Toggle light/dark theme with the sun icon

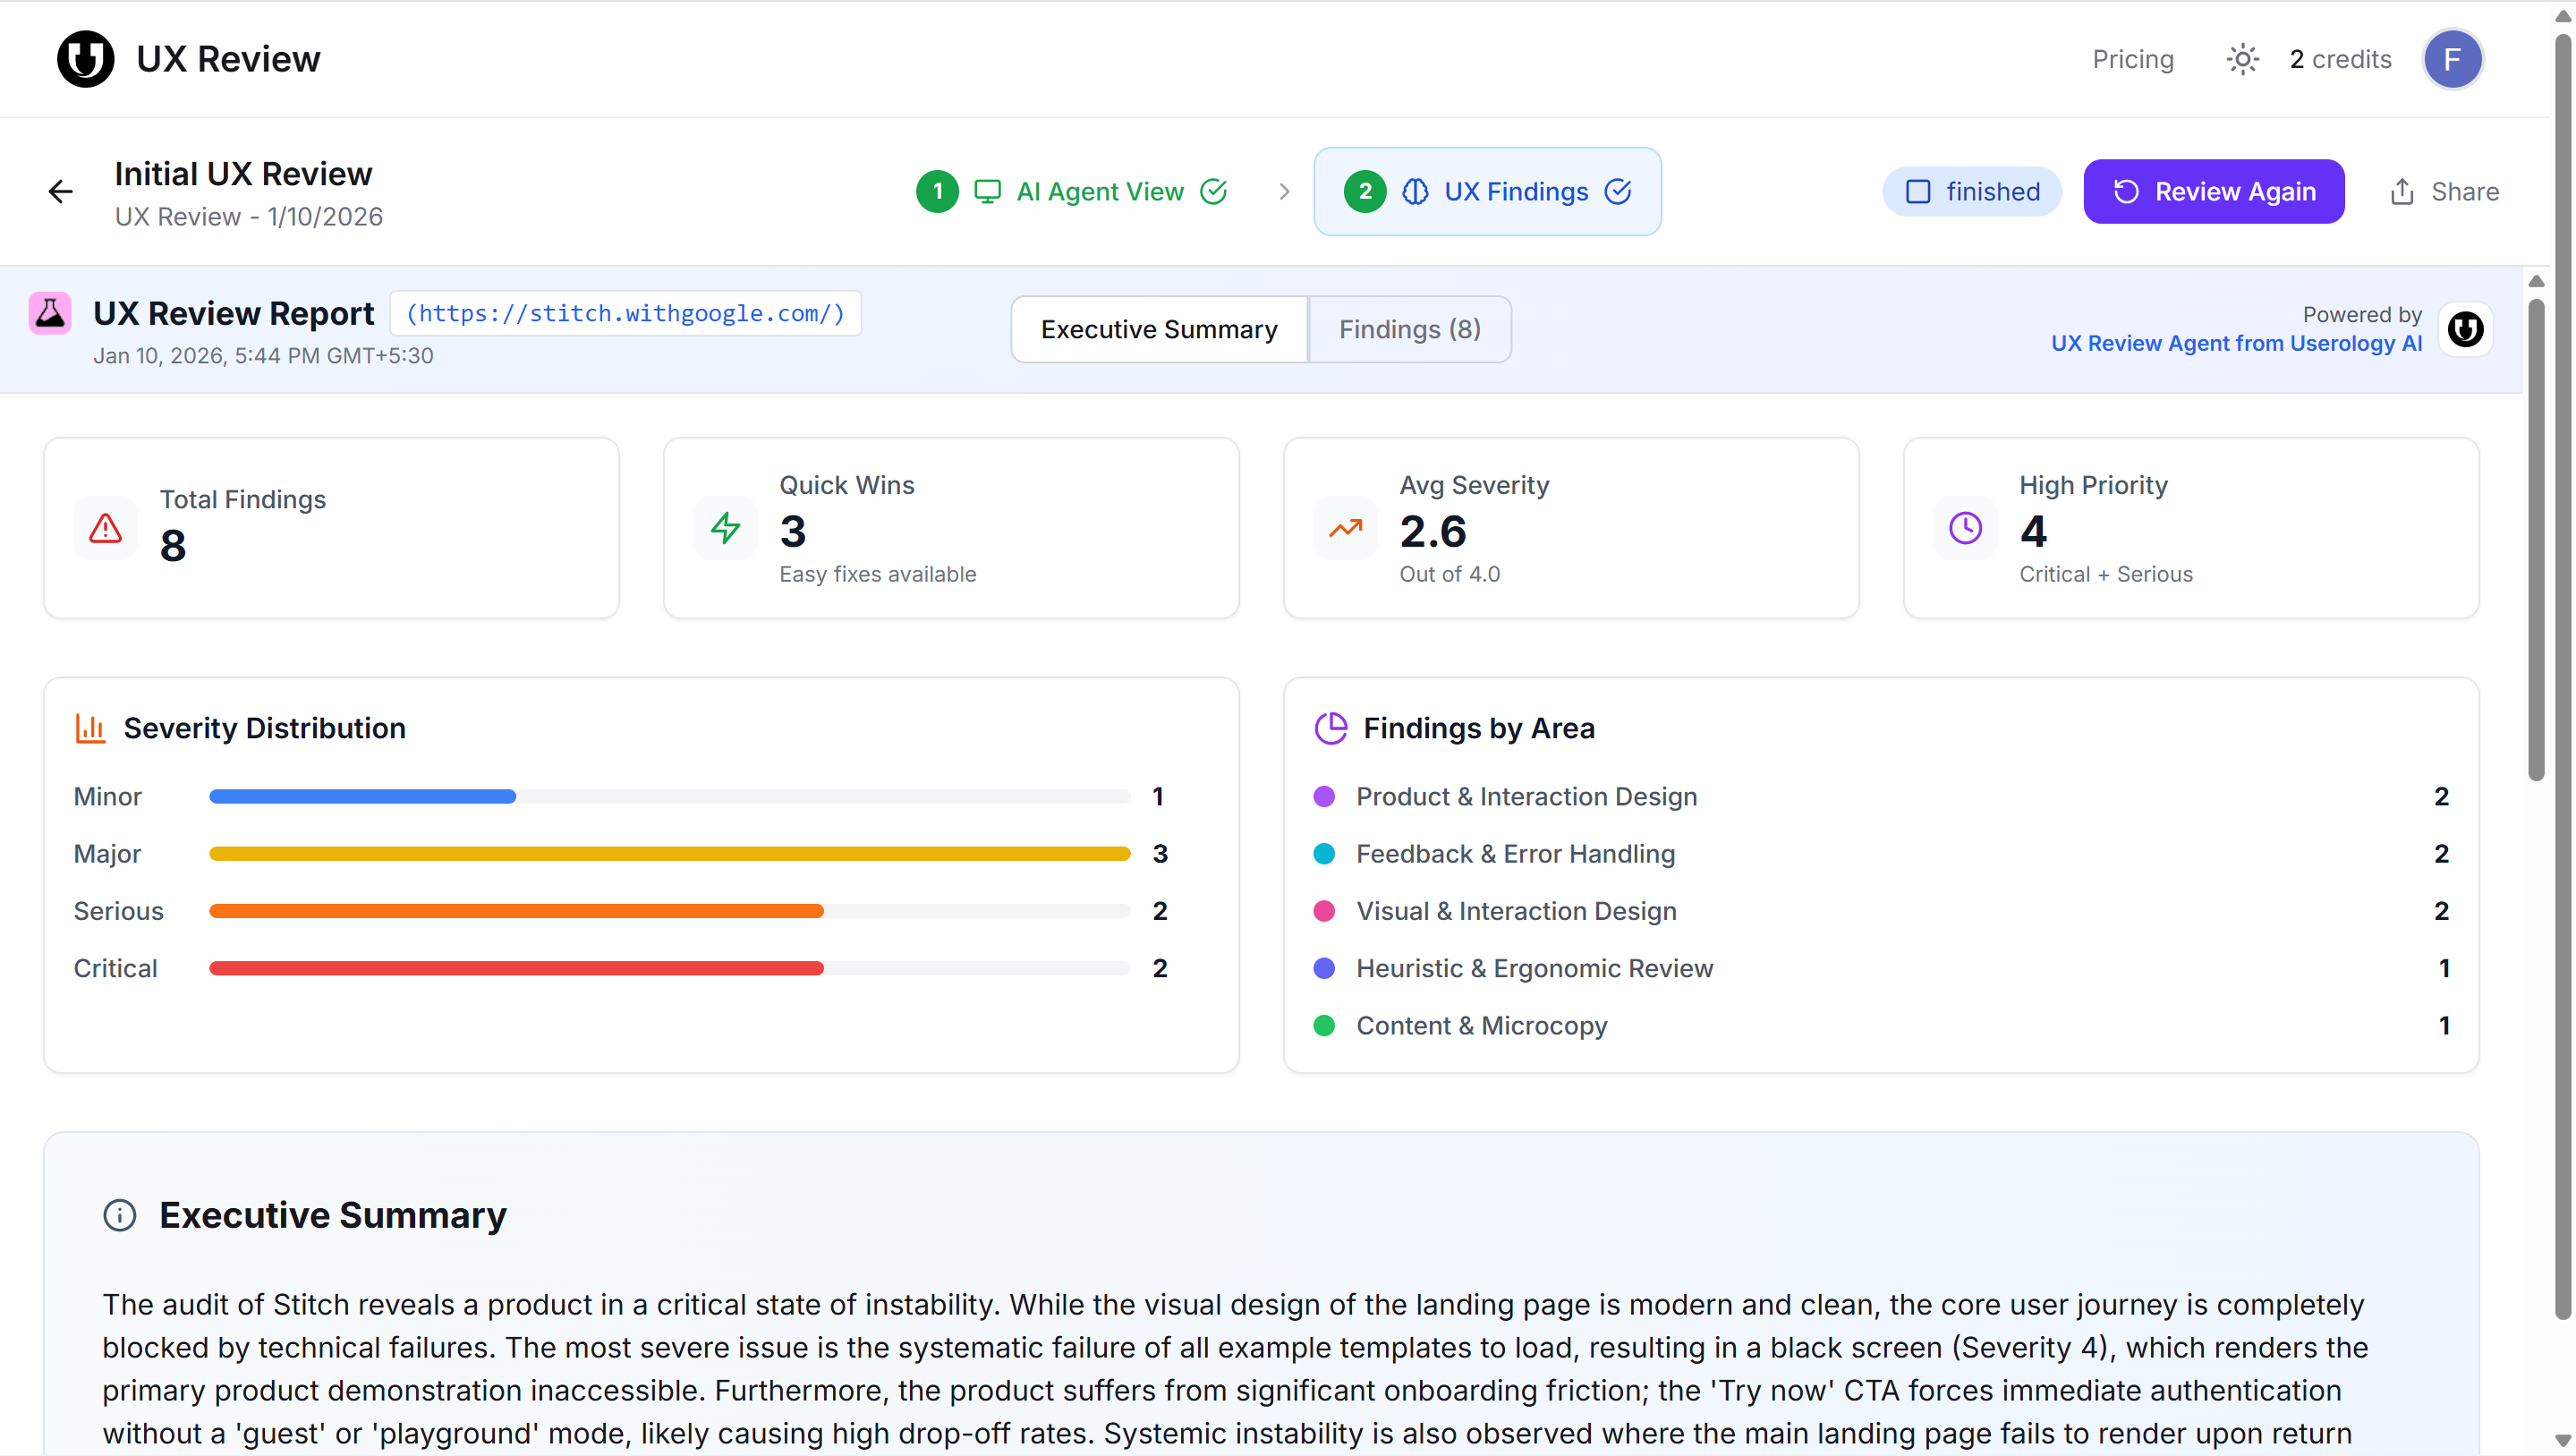click(x=2242, y=59)
